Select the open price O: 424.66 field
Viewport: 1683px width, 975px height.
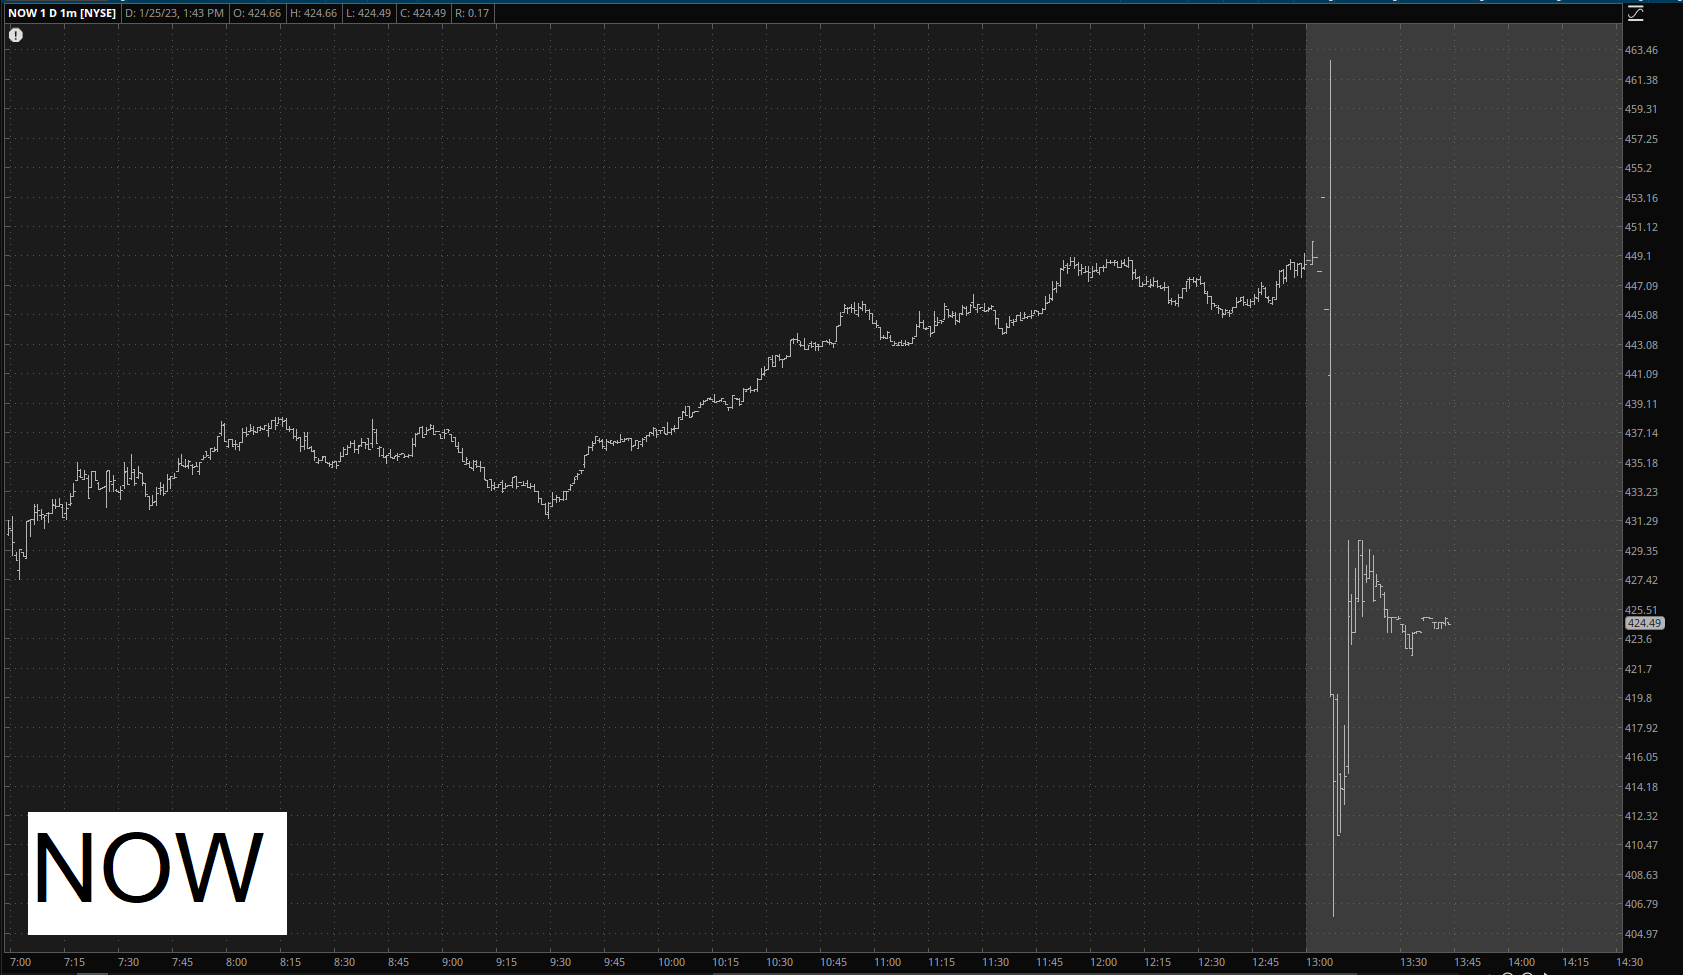point(257,13)
